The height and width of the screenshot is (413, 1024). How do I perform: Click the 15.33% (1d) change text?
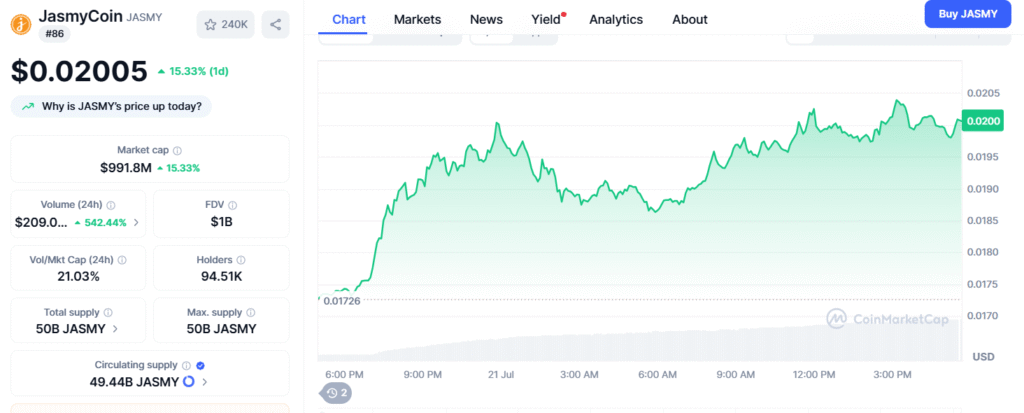(199, 71)
